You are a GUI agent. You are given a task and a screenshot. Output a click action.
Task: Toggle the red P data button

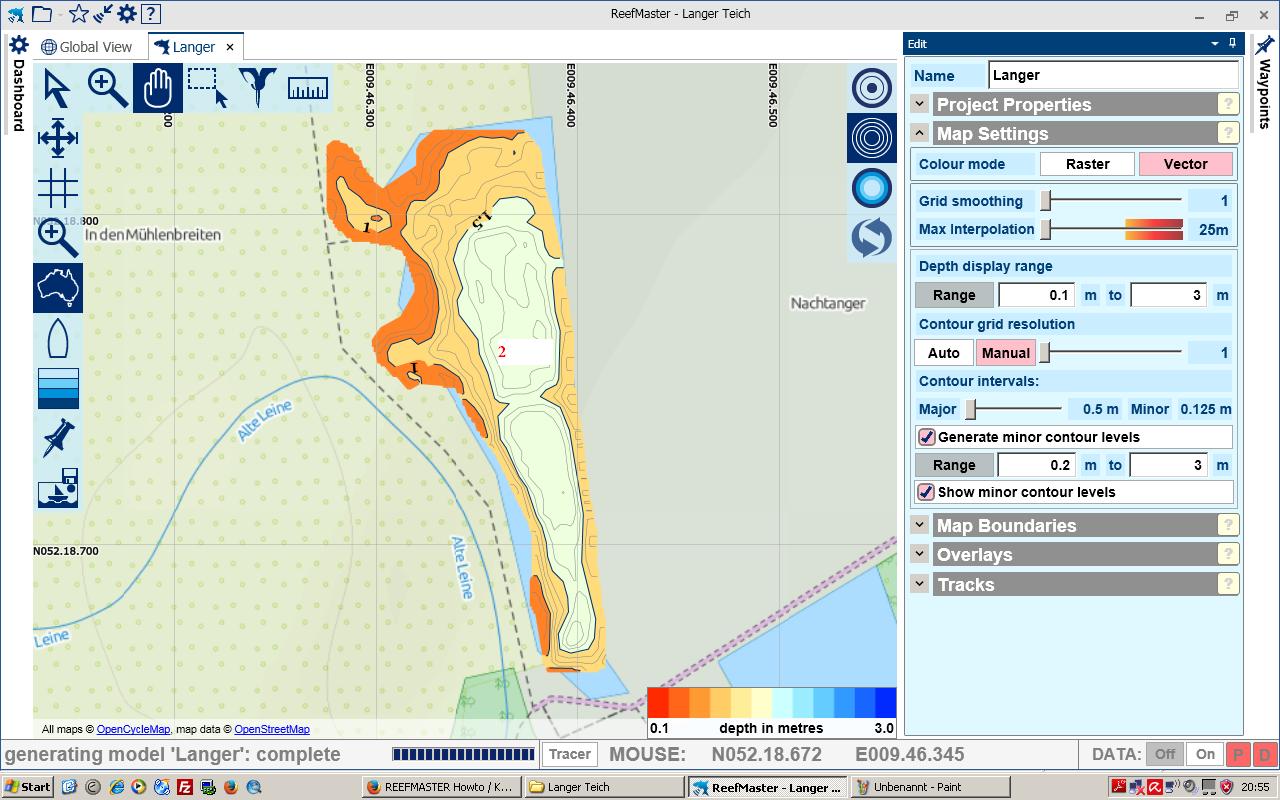tap(1238, 755)
